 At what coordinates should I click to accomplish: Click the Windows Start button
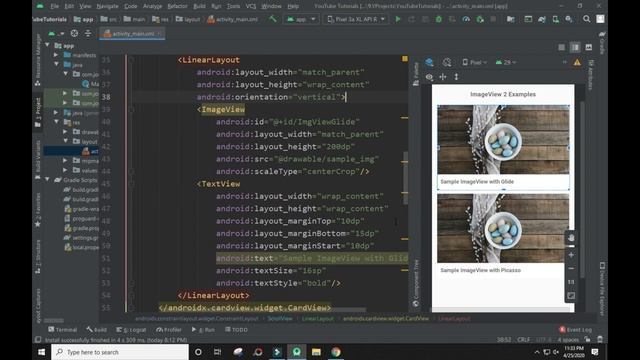coord(41,352)
